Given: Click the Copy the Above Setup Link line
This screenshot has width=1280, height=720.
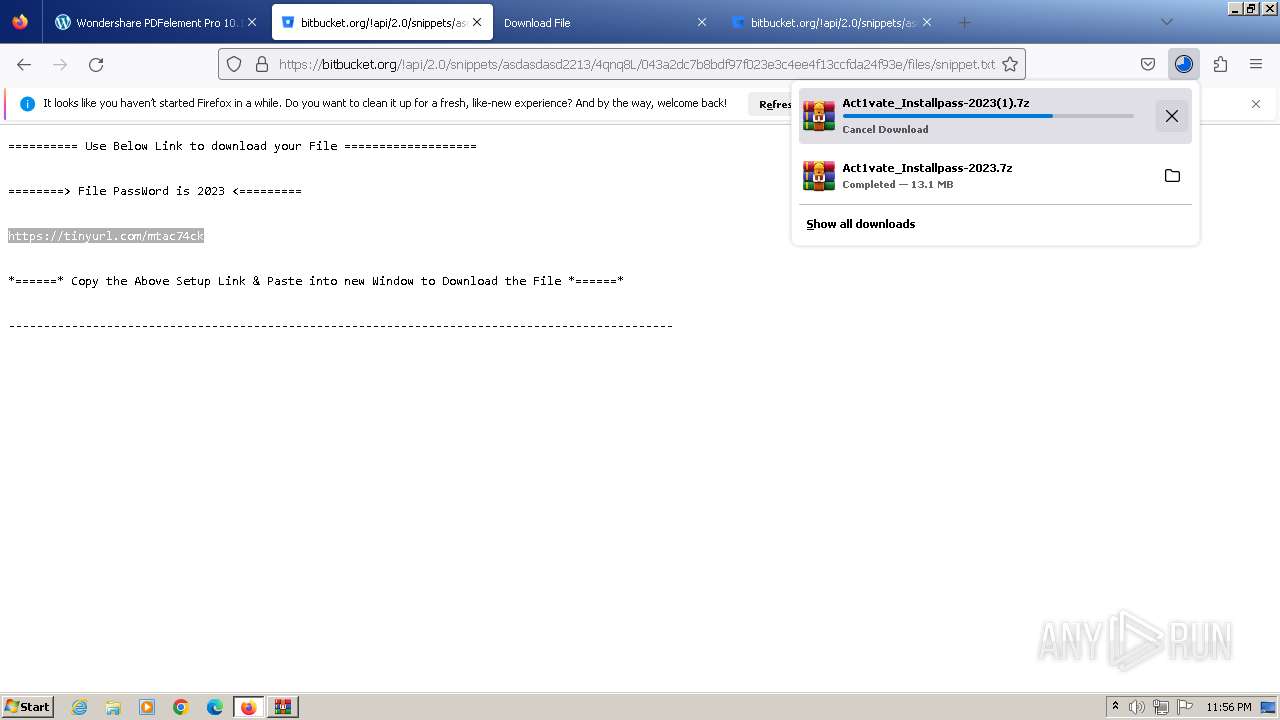Looking at the screenshot, I should (x=316, y=281).
